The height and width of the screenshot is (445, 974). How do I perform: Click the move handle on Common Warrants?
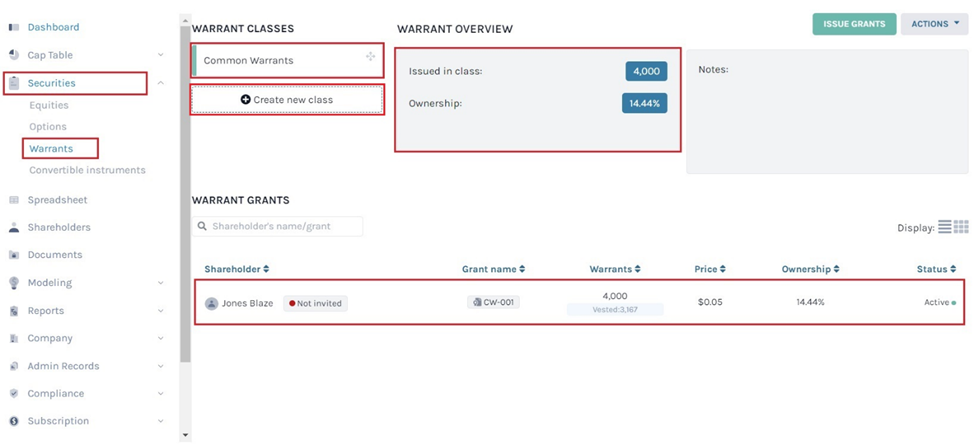[x=370, y=57]
